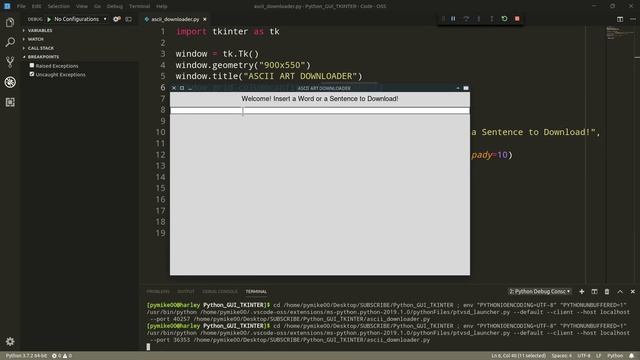The width and height of the screenshot is (640, 360).
Task: Open the Go menu
Action: click(97, 6)
